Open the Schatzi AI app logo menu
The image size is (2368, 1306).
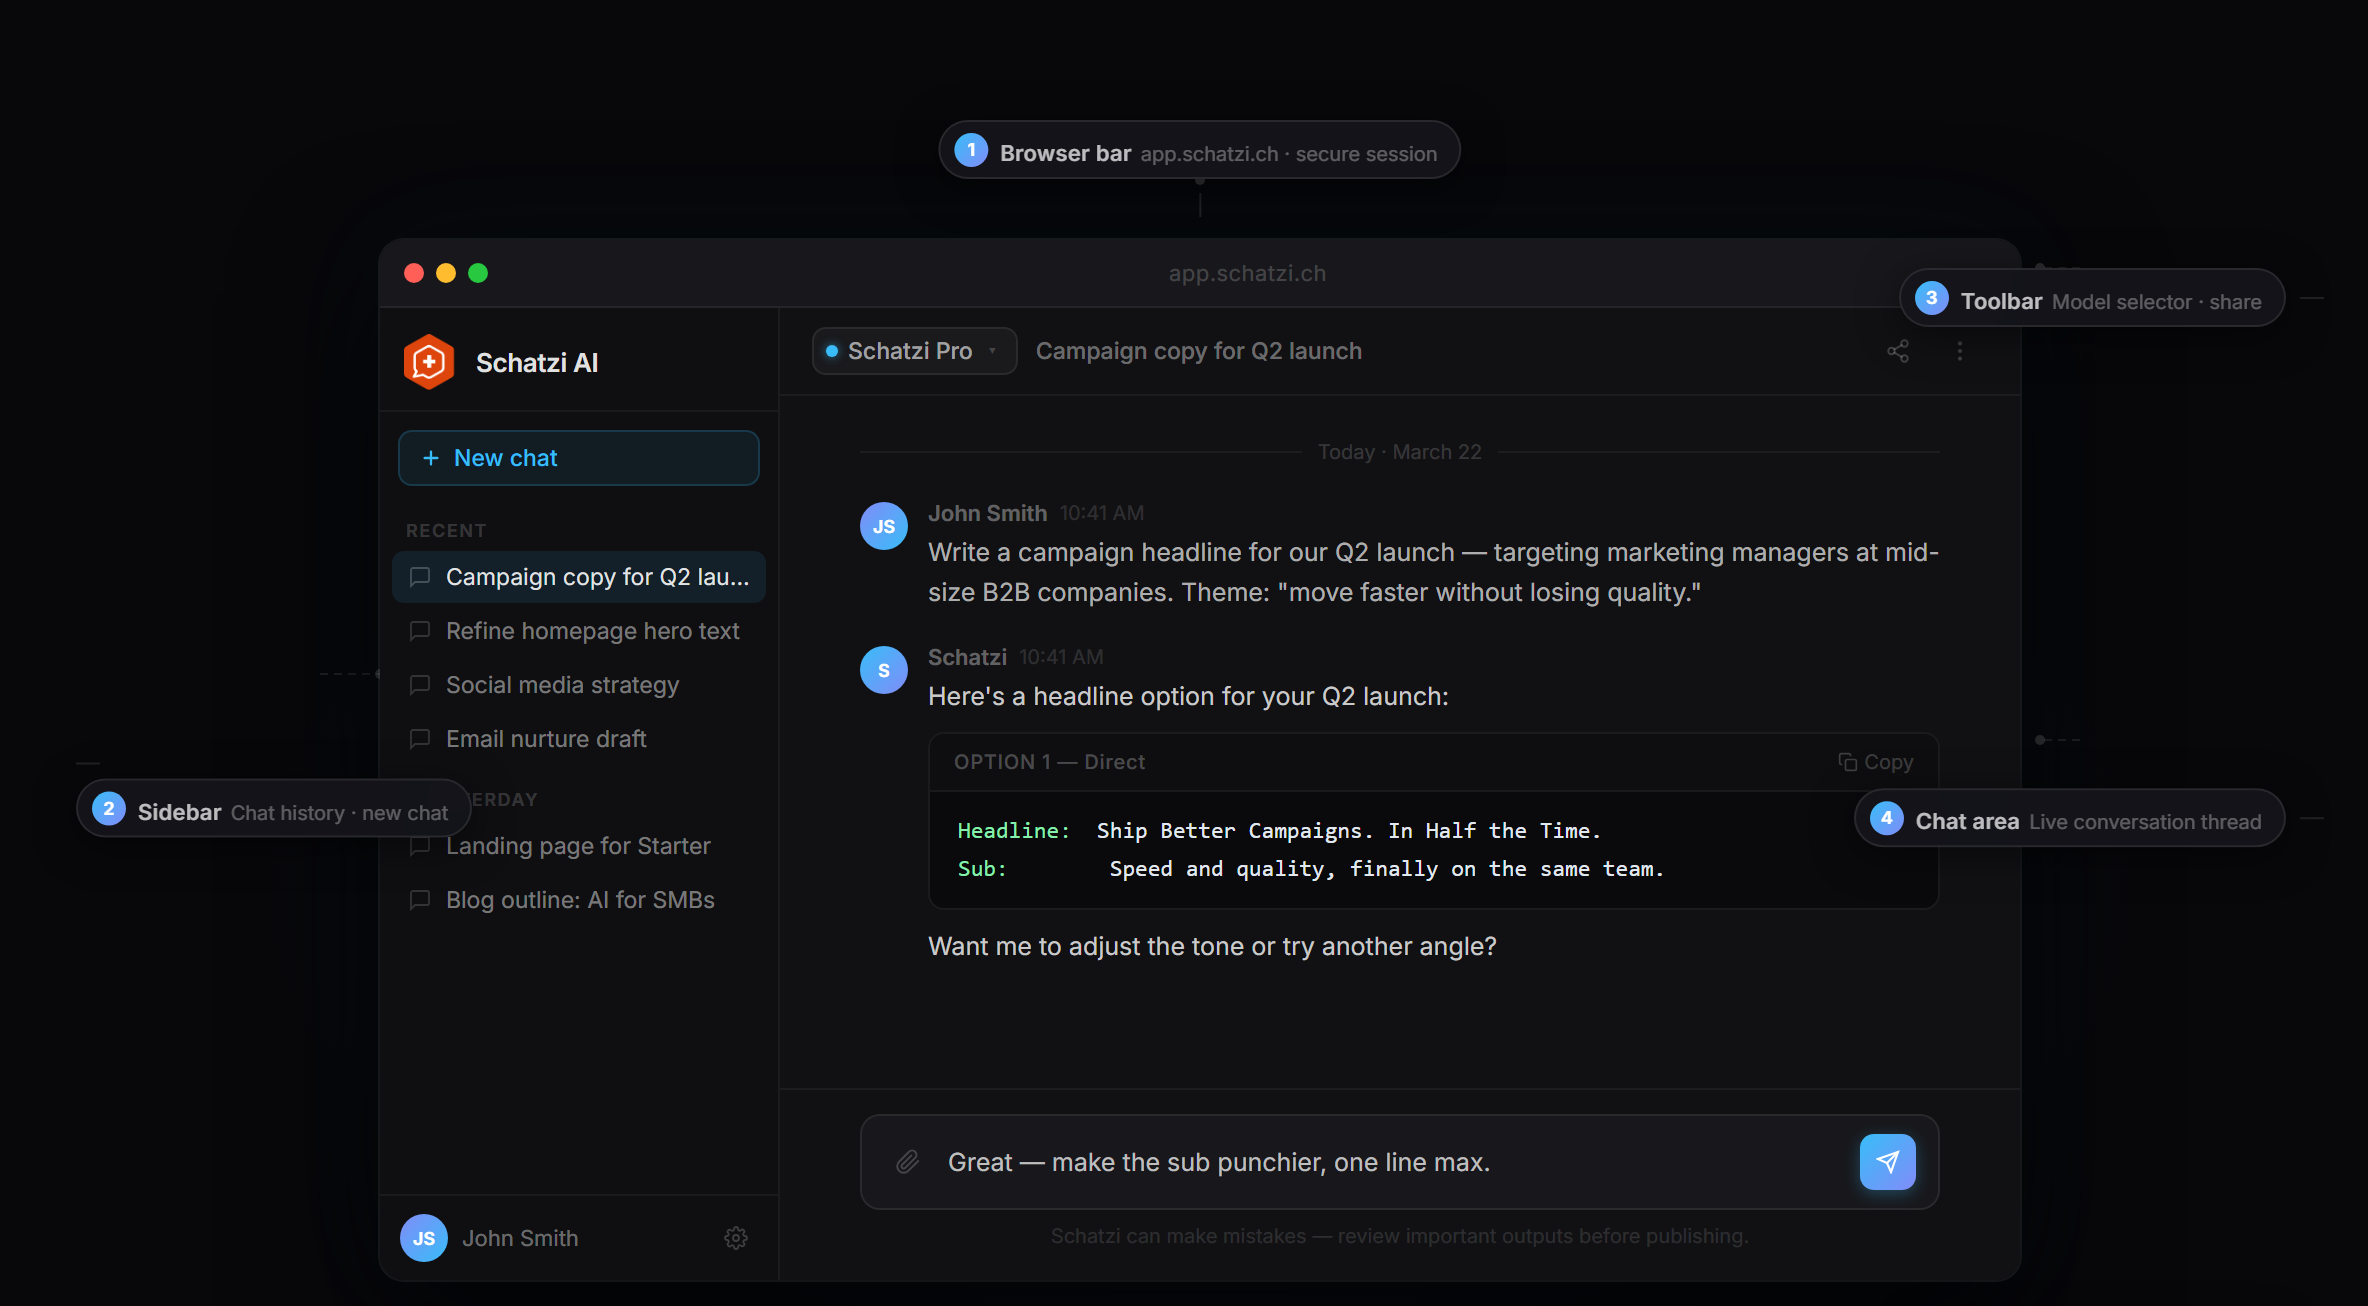click(428, 362)
